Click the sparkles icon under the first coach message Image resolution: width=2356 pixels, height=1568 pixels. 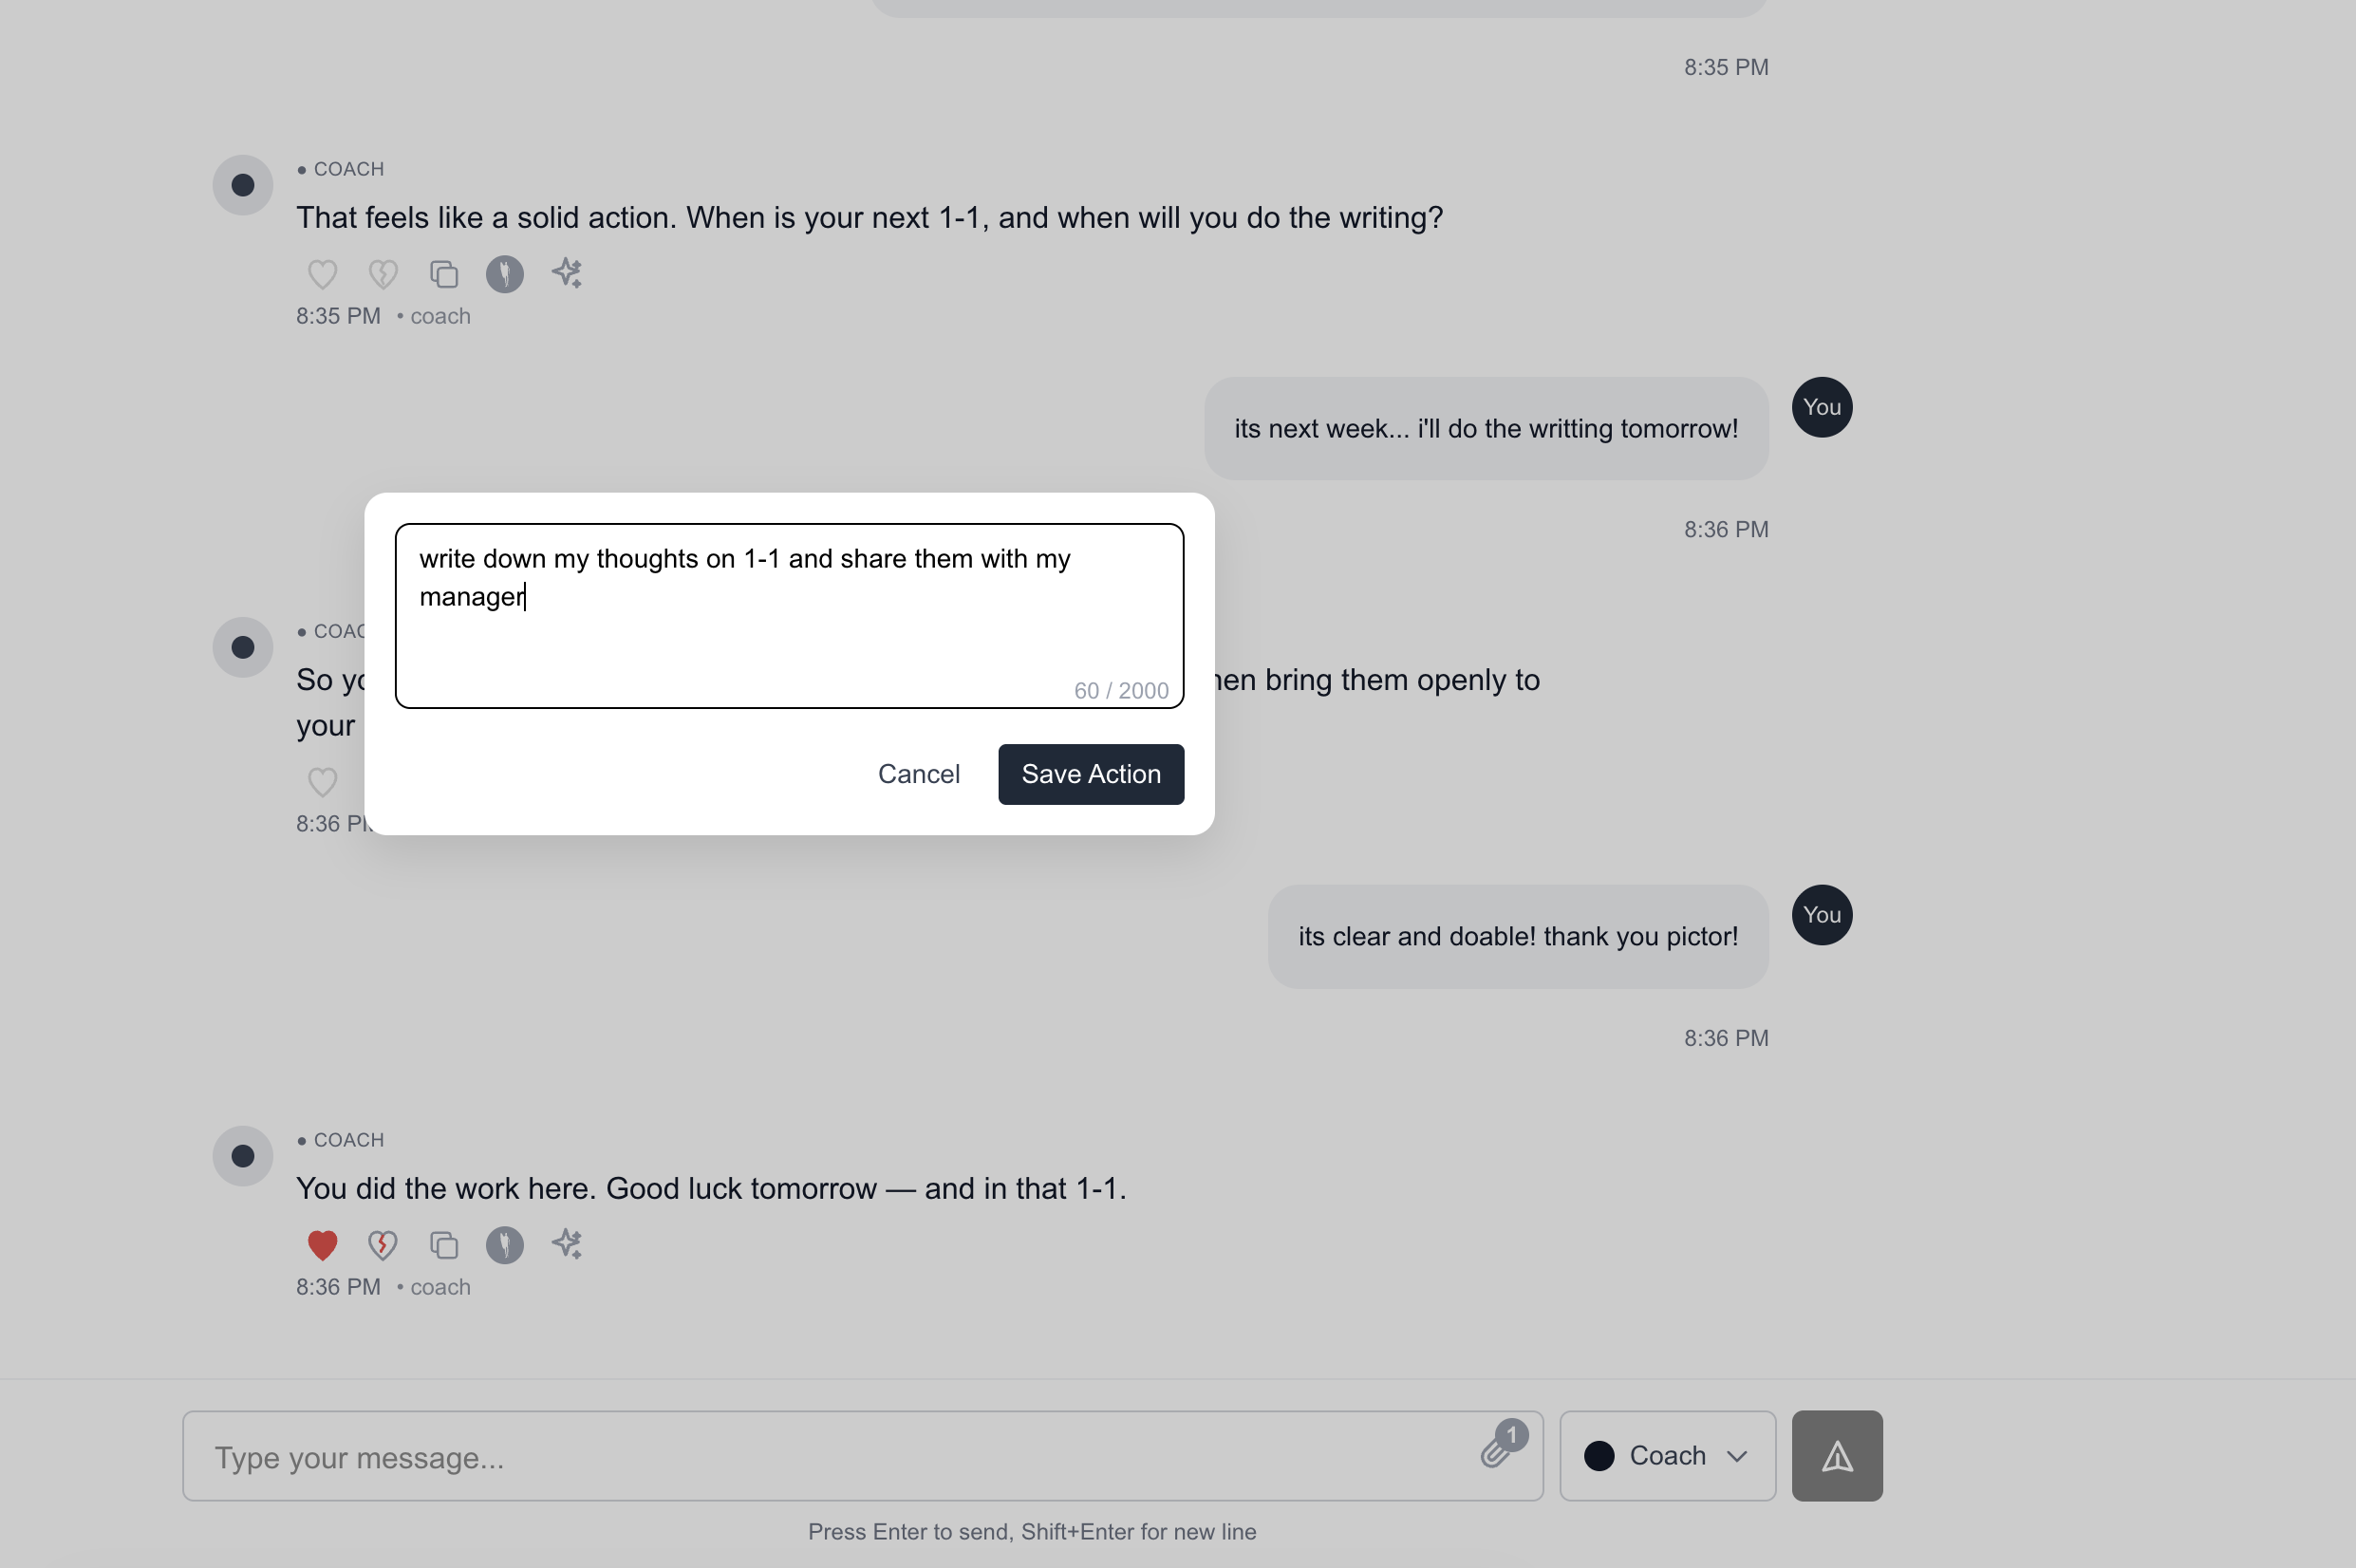coord(566,273)
